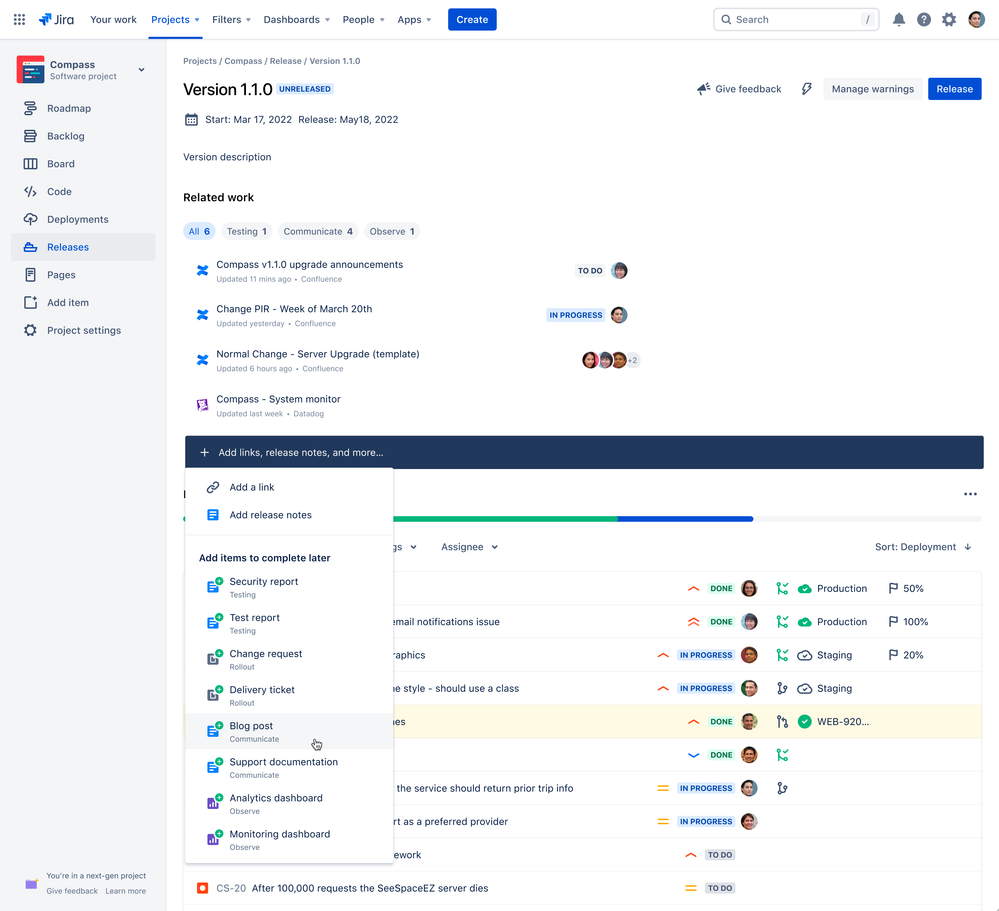This screenshot has height=911, width=999.
Task: Click the blue Create button
Action: tap(472, 19)
